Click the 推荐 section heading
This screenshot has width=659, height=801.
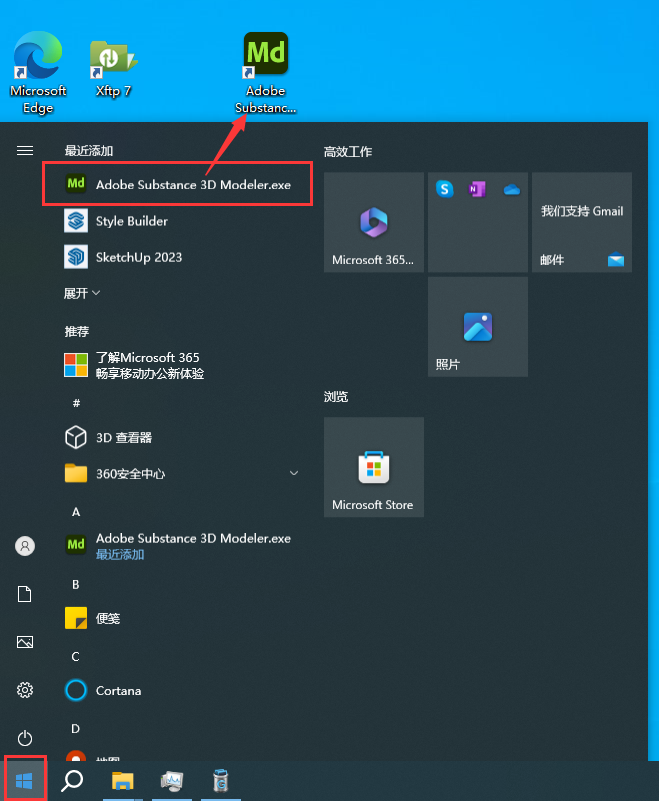[77, 332]
